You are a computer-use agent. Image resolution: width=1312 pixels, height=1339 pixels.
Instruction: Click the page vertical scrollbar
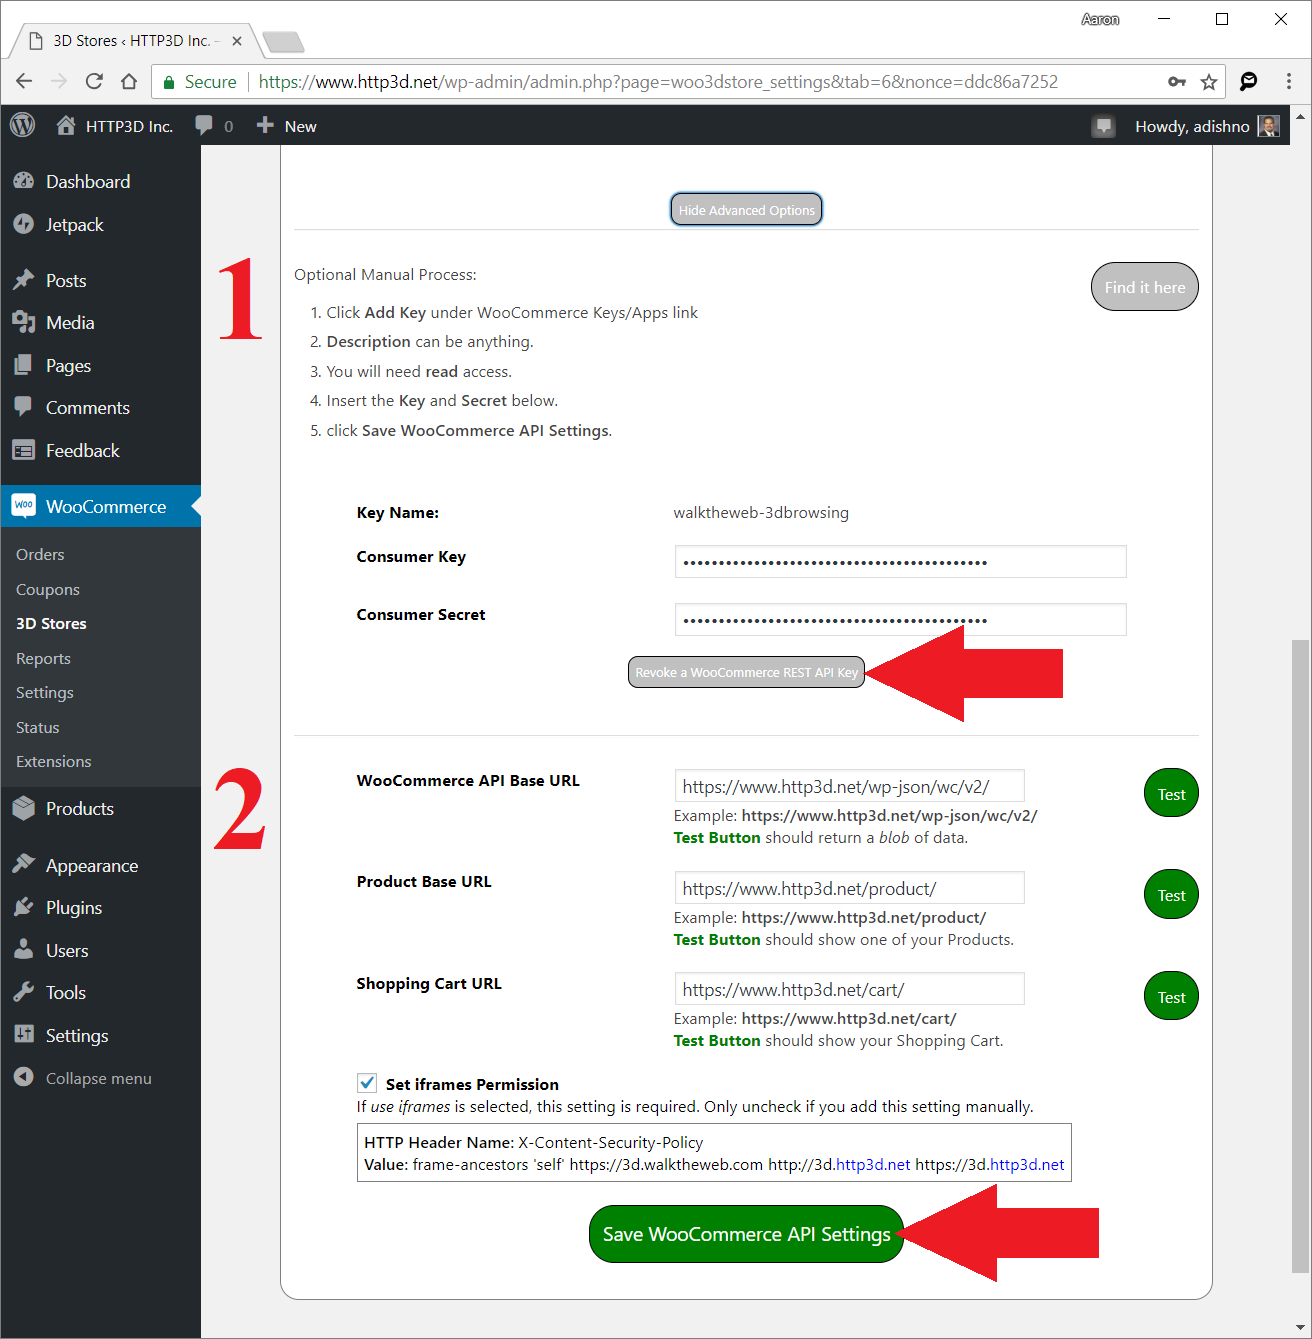click(x=1299, y=956)
